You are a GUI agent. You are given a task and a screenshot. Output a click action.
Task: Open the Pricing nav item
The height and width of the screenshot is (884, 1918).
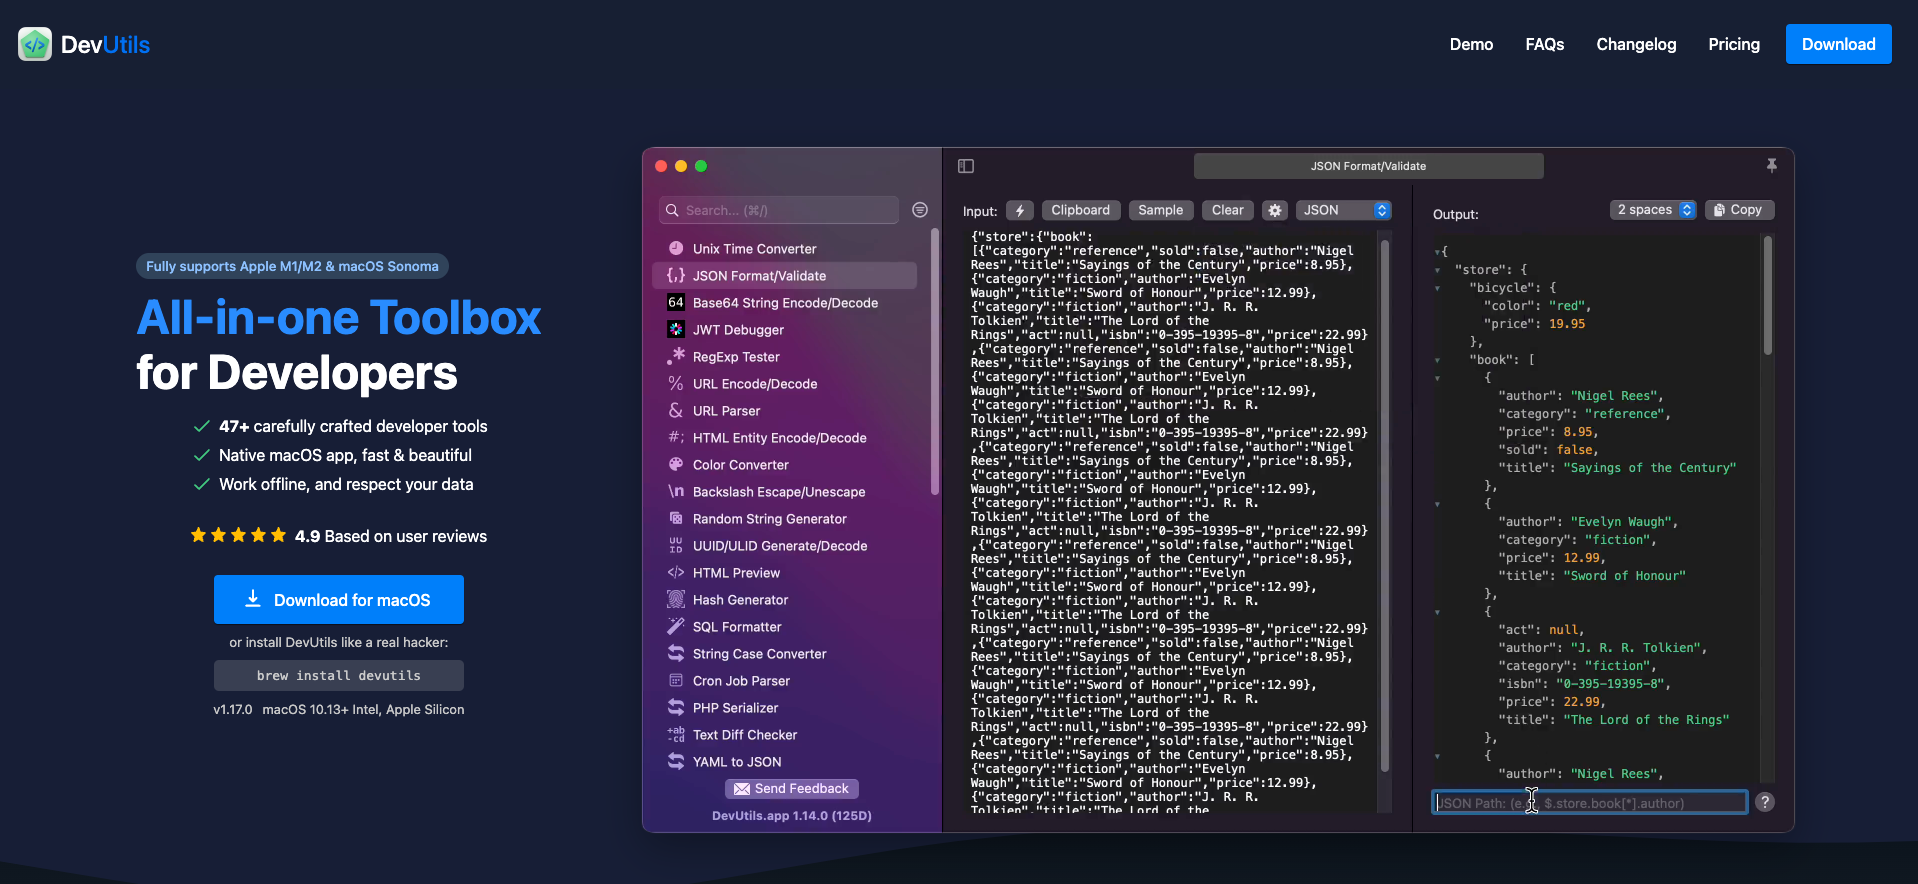(1734, 44)
